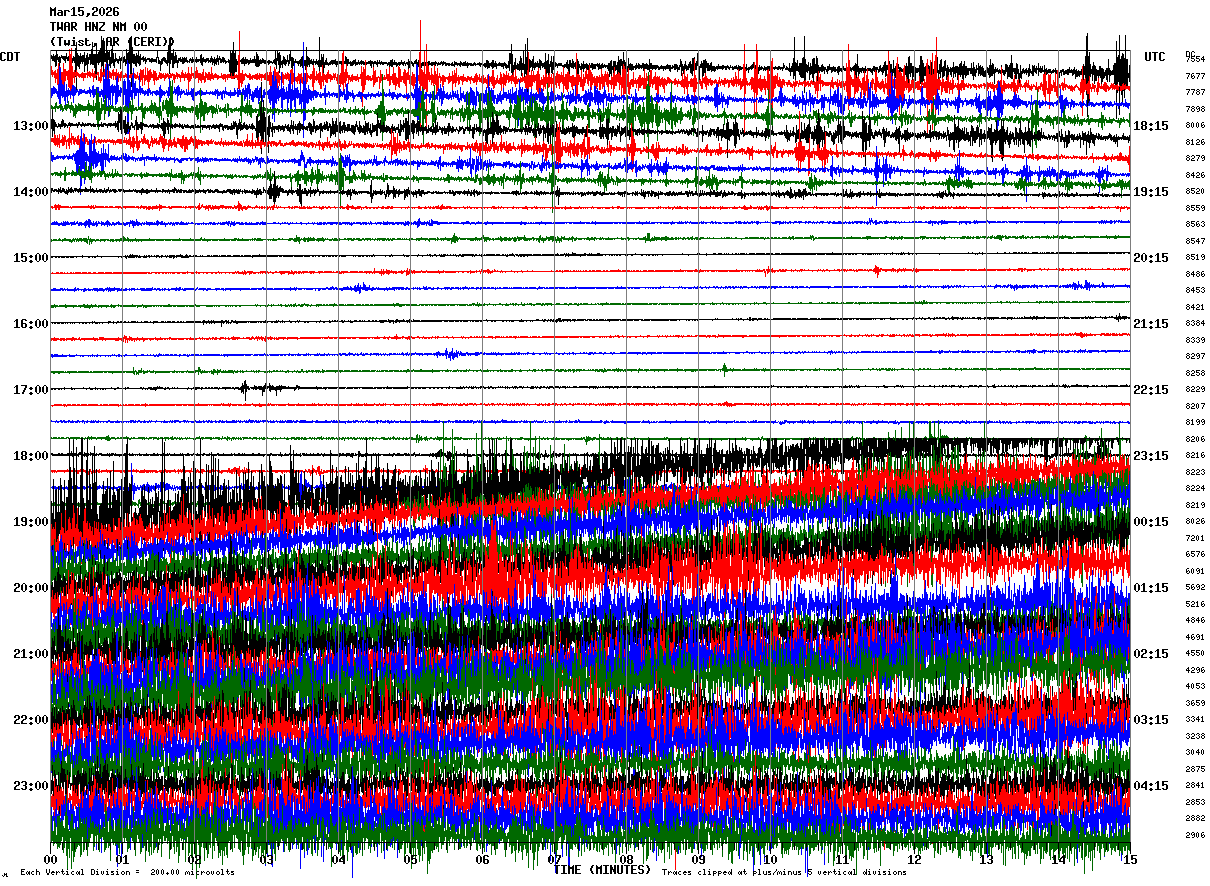The image size is (1210, 886).
Task: Click the 23:15 UTC time label
Action: (x=1151, y=456)
